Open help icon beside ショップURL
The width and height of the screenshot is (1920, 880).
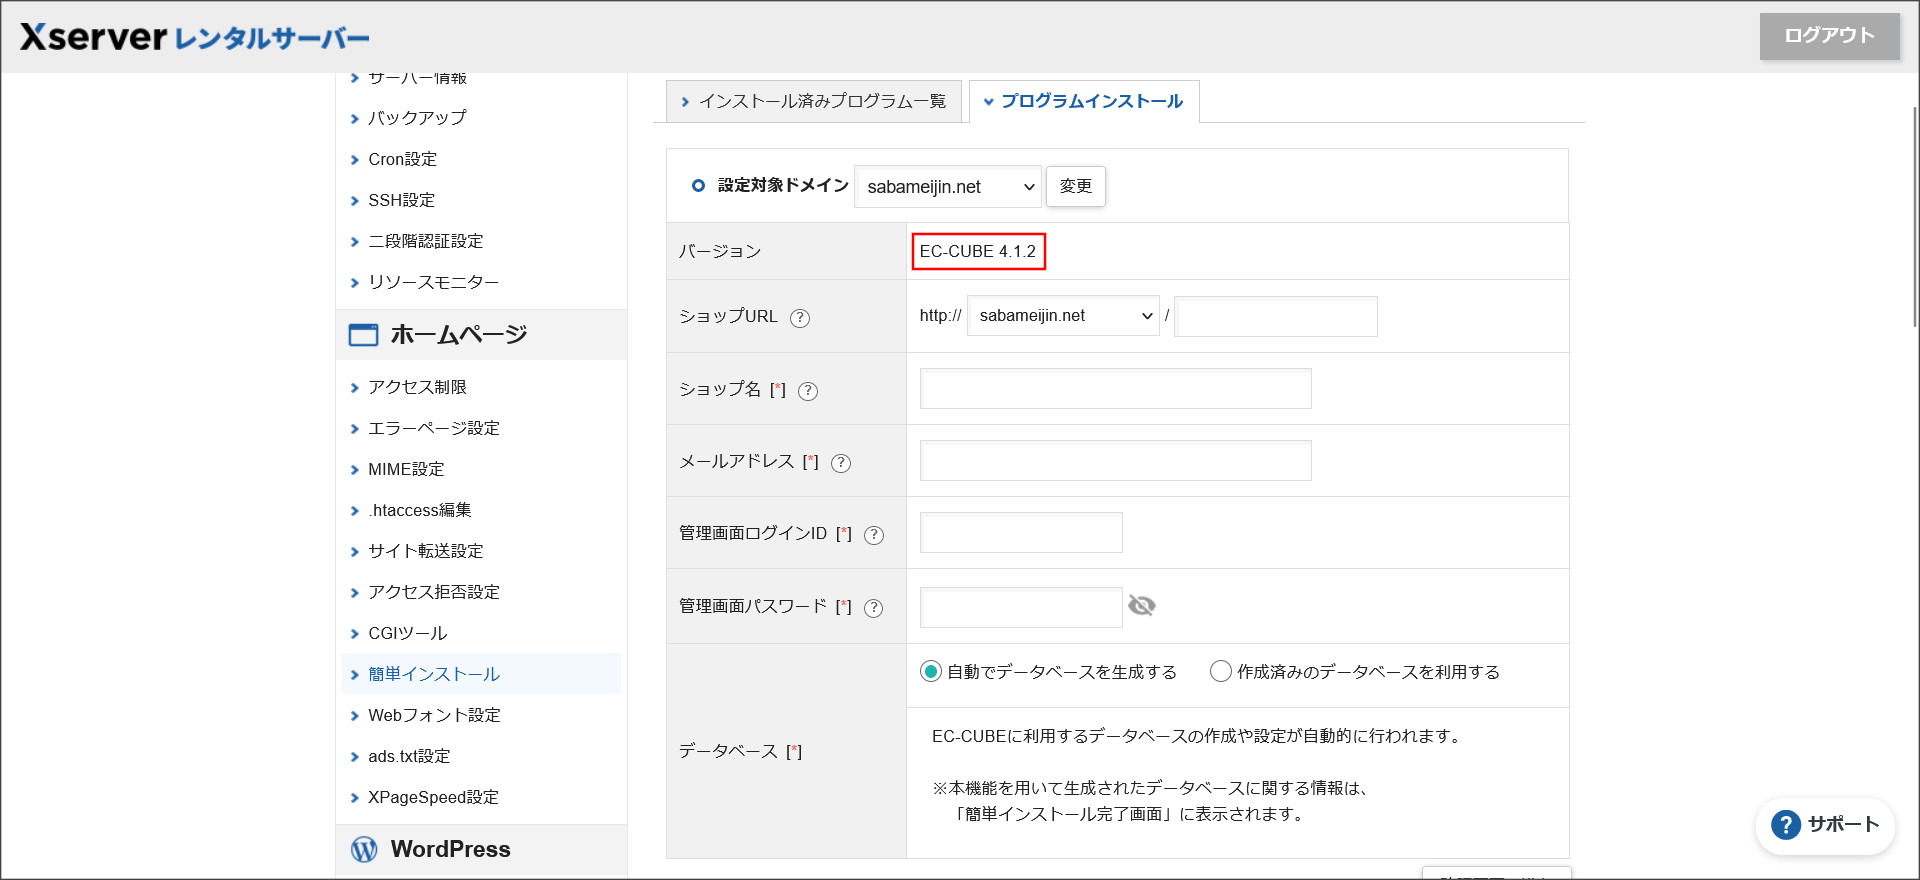(800, 318)
